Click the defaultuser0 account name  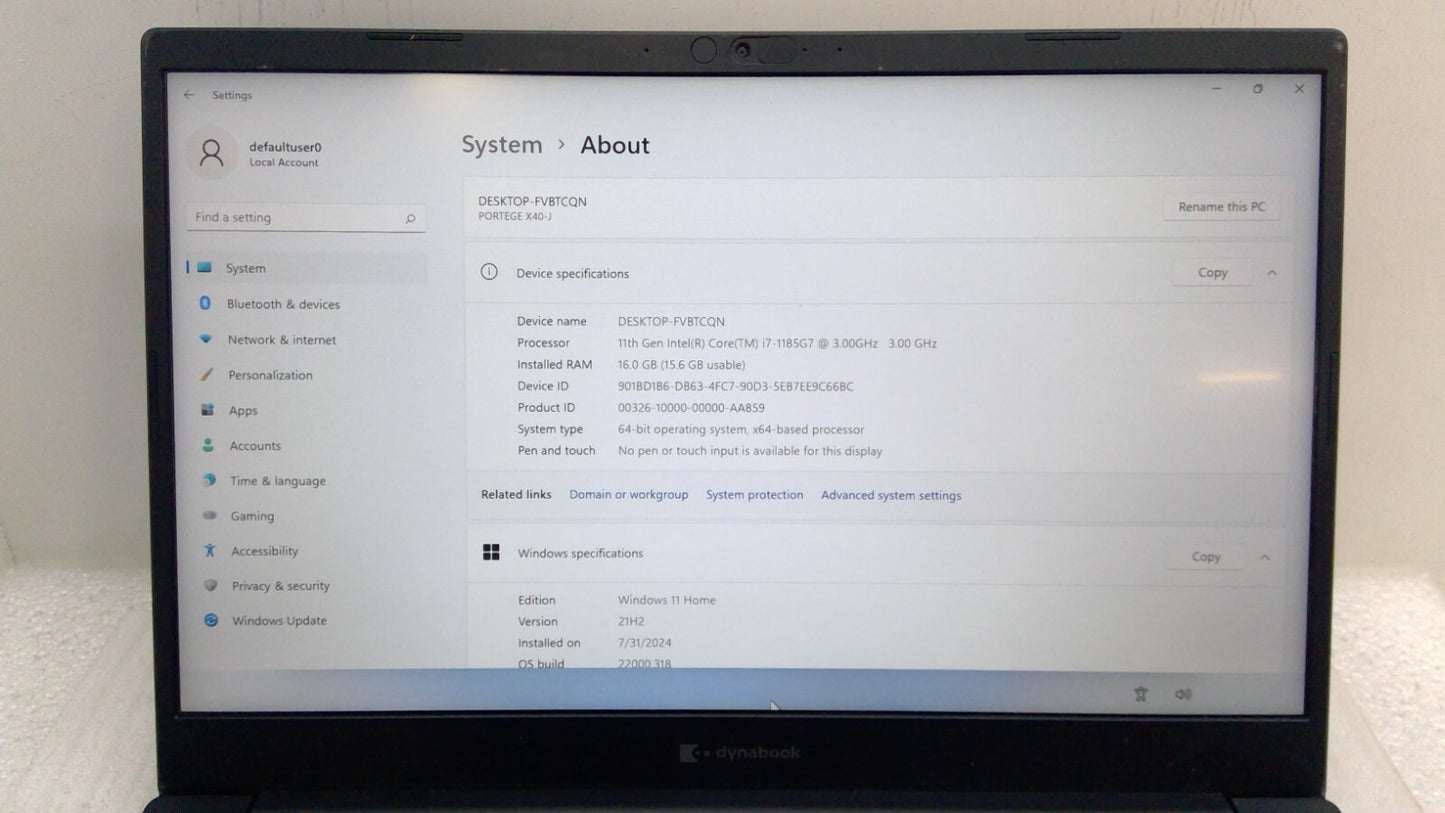[285, 147]
